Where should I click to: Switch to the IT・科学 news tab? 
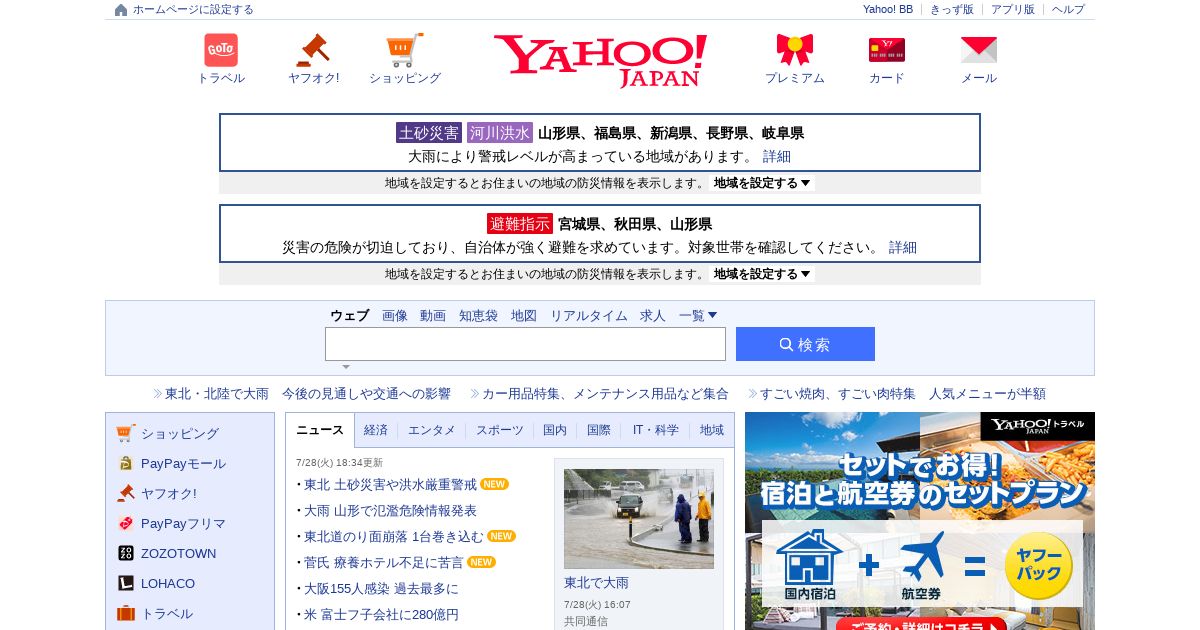(x=656, y=430)
